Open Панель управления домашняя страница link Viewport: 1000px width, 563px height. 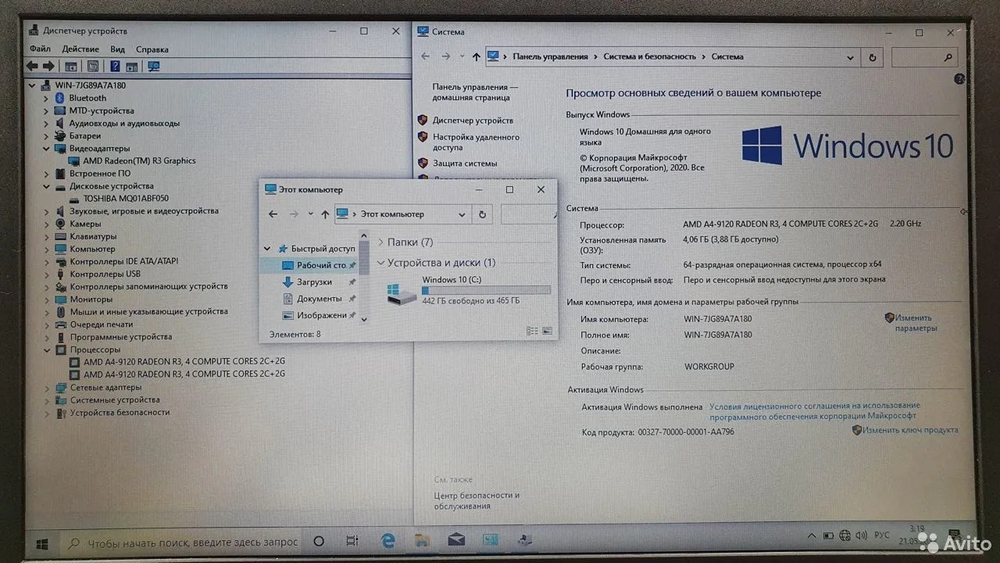474,92
